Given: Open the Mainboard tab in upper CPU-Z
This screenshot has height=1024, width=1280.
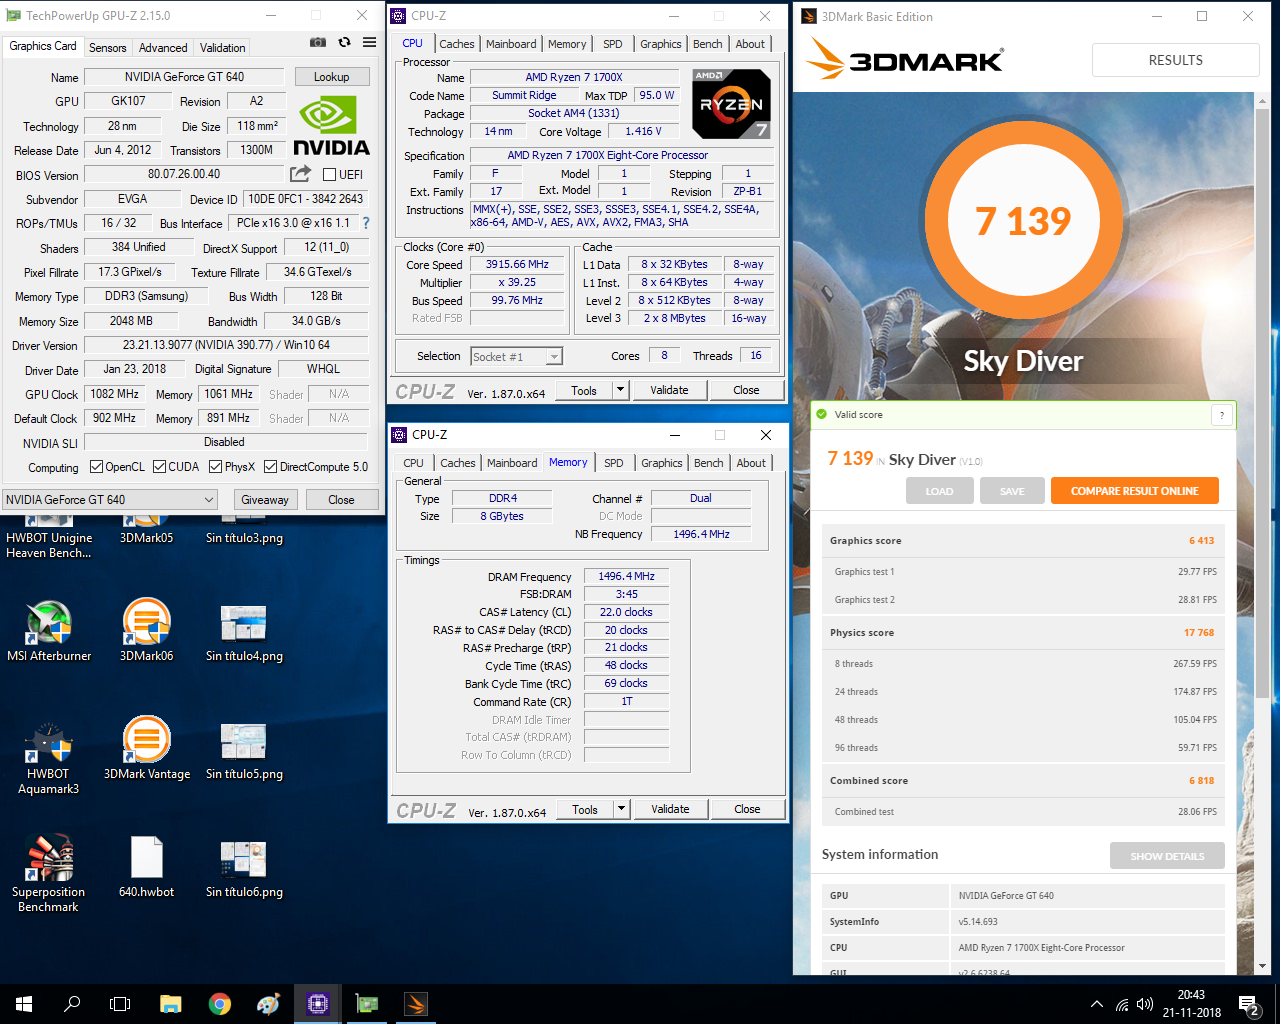Looking at the screenshot, I should [511, 43].
